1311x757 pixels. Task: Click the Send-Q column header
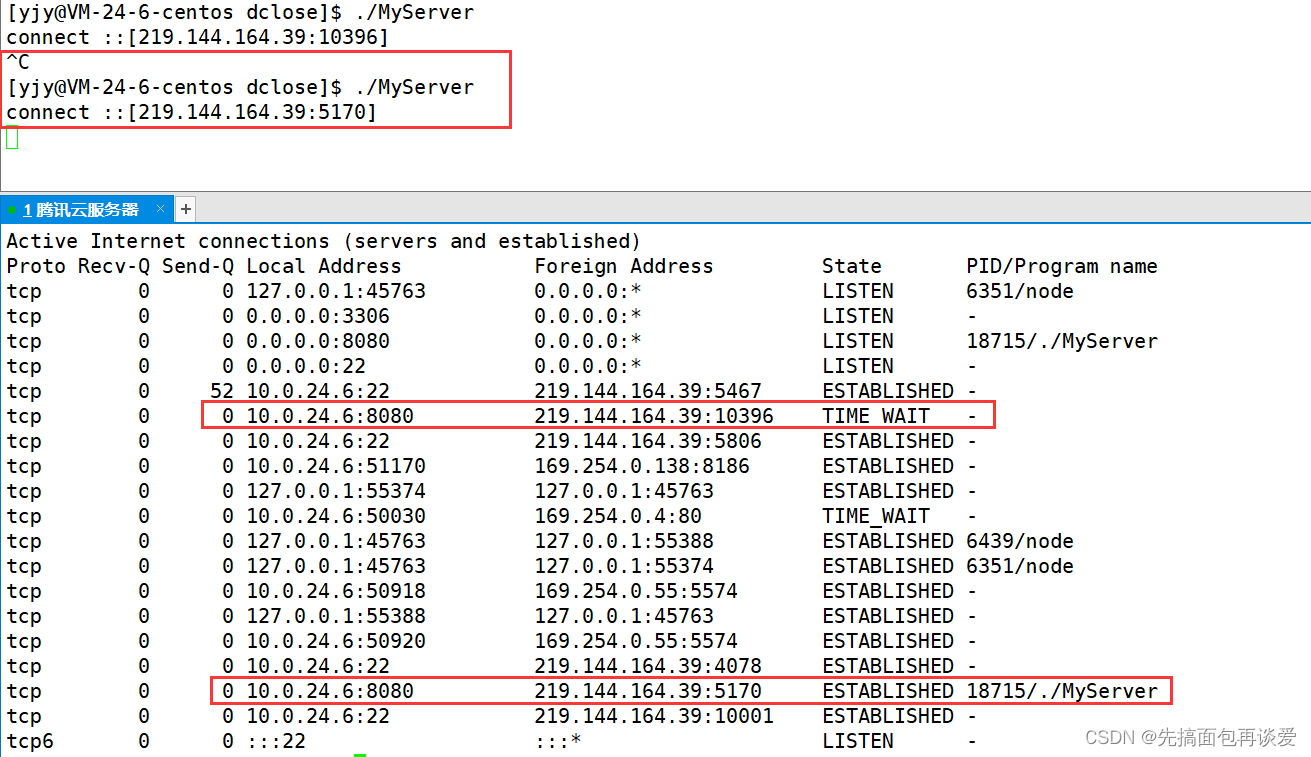click(198, 266)
